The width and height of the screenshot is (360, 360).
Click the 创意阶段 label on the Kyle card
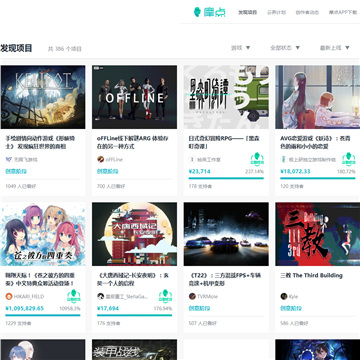[x=291, y=308]
